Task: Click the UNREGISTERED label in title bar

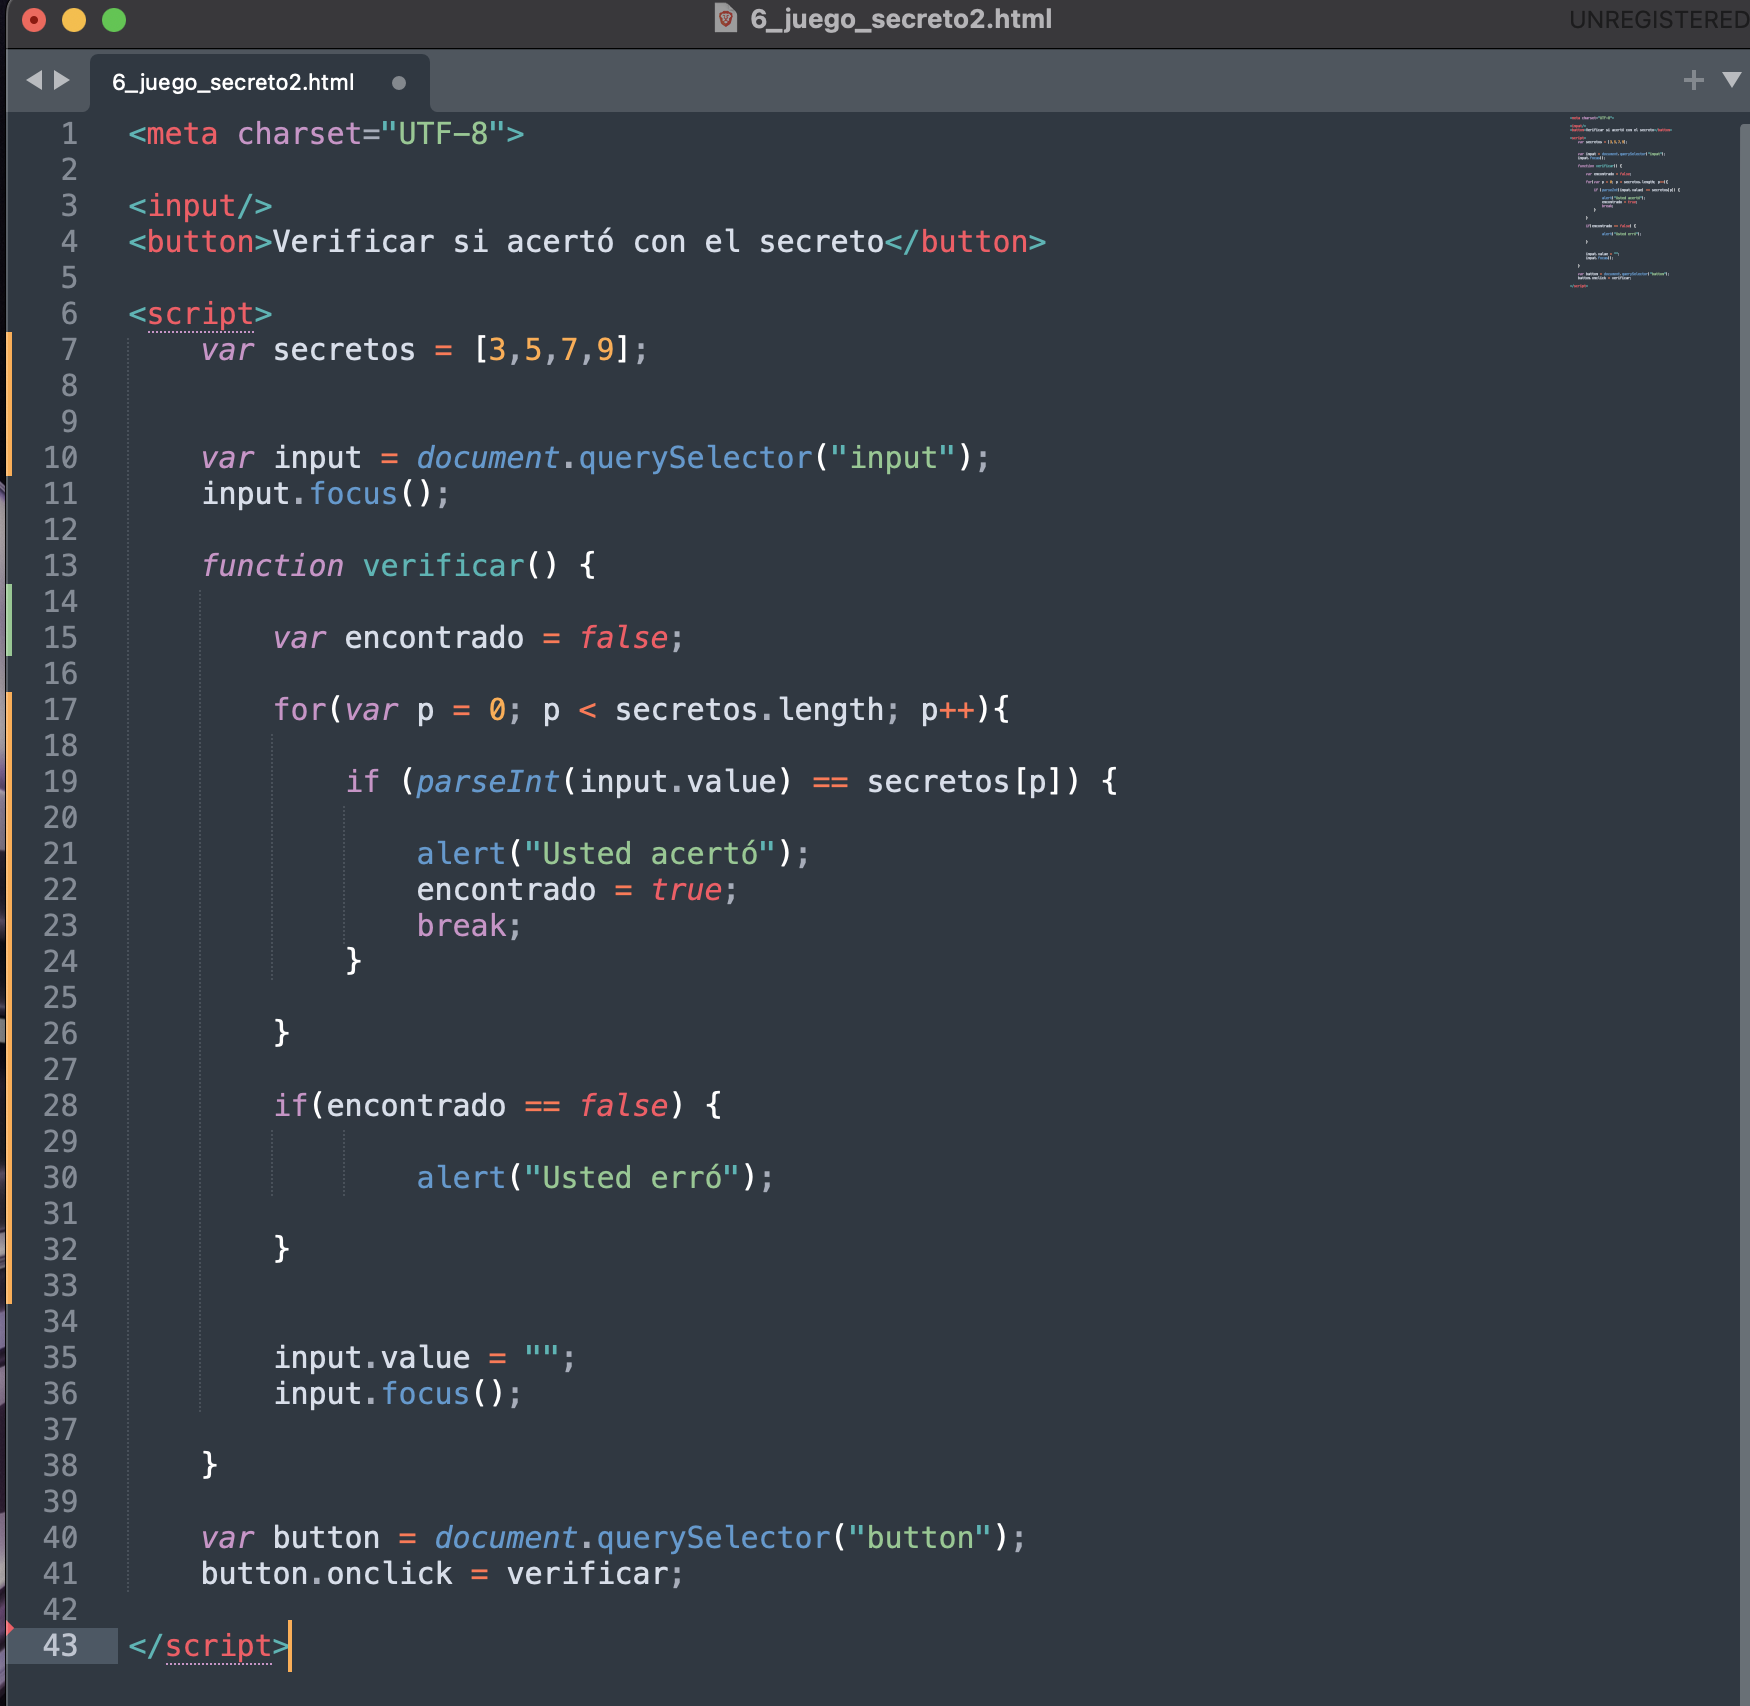Action: [1658, 19]
